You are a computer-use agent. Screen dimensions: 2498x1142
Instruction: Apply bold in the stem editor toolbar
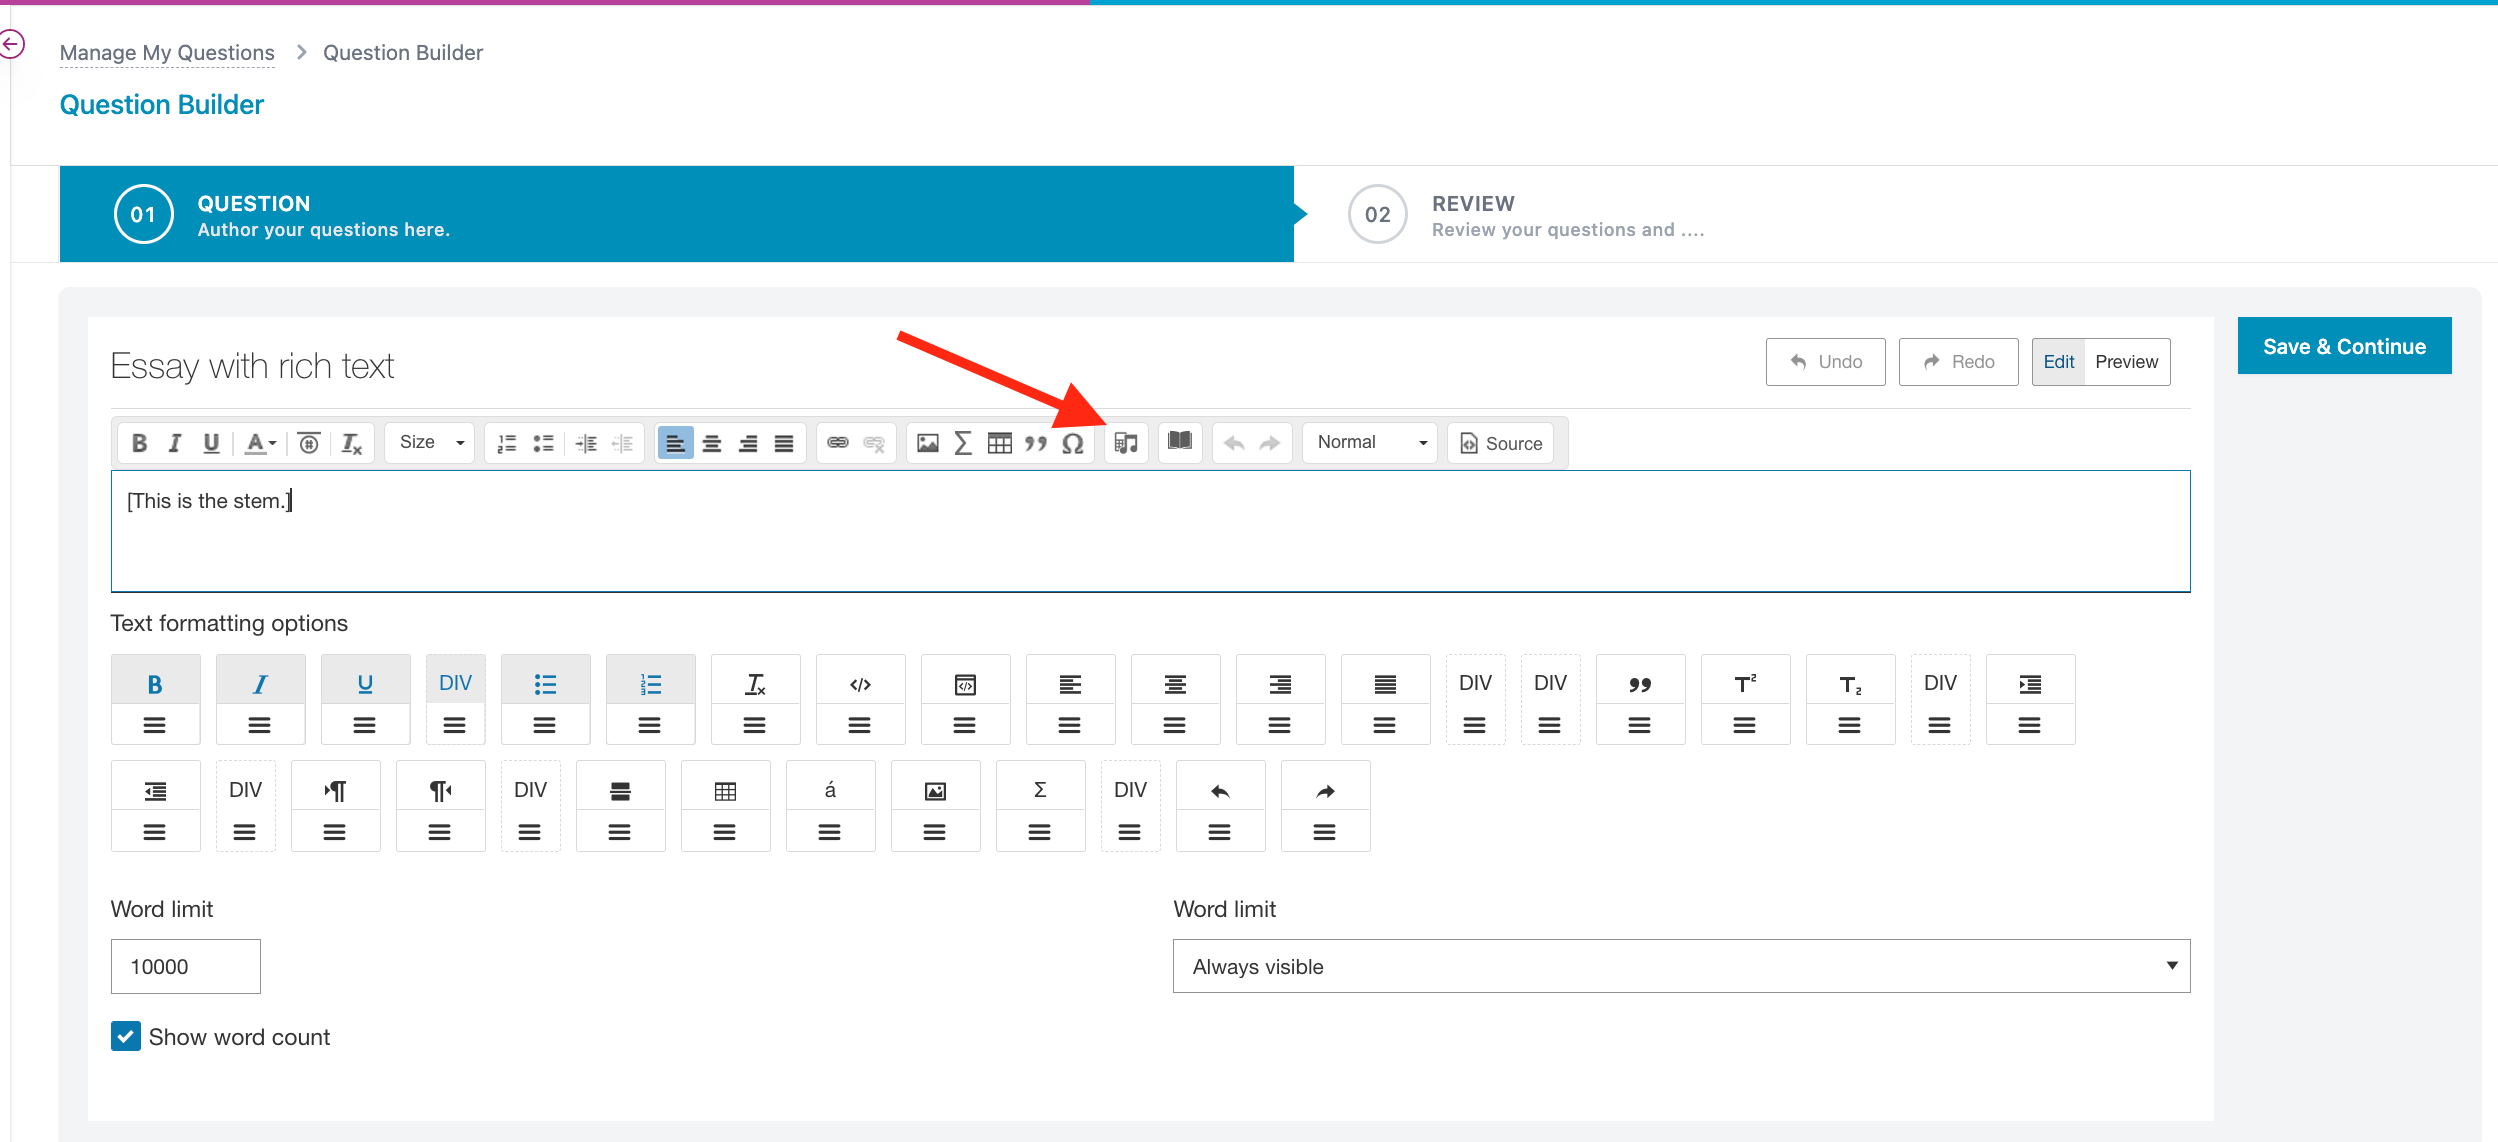140,443
